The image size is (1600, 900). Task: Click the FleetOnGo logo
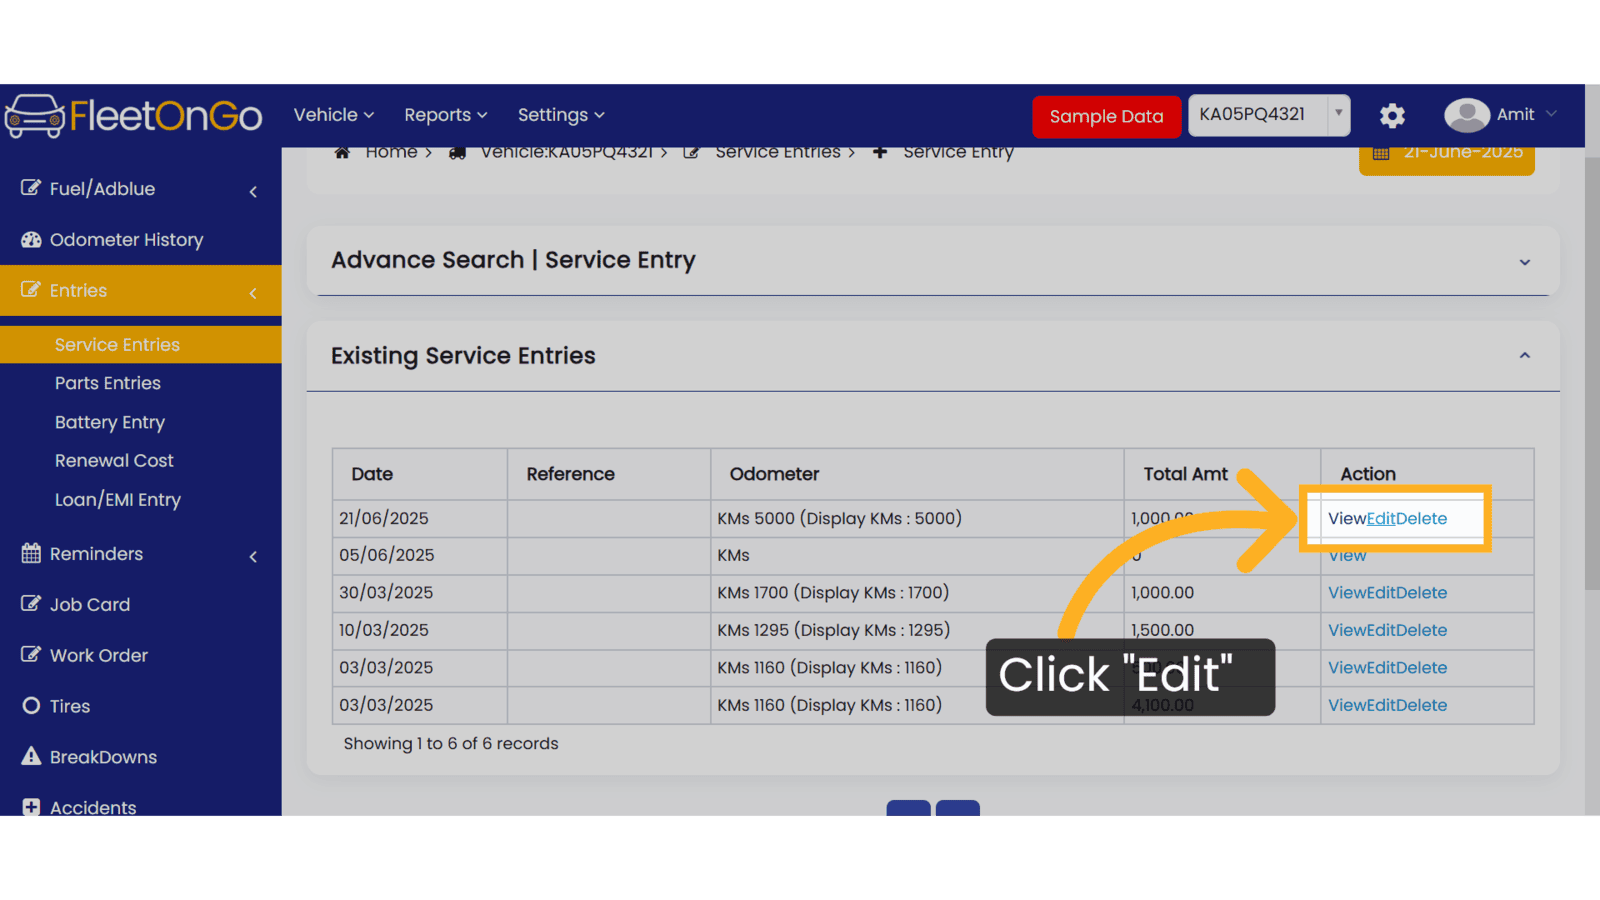pyautogui.click(x=134, y=116)
